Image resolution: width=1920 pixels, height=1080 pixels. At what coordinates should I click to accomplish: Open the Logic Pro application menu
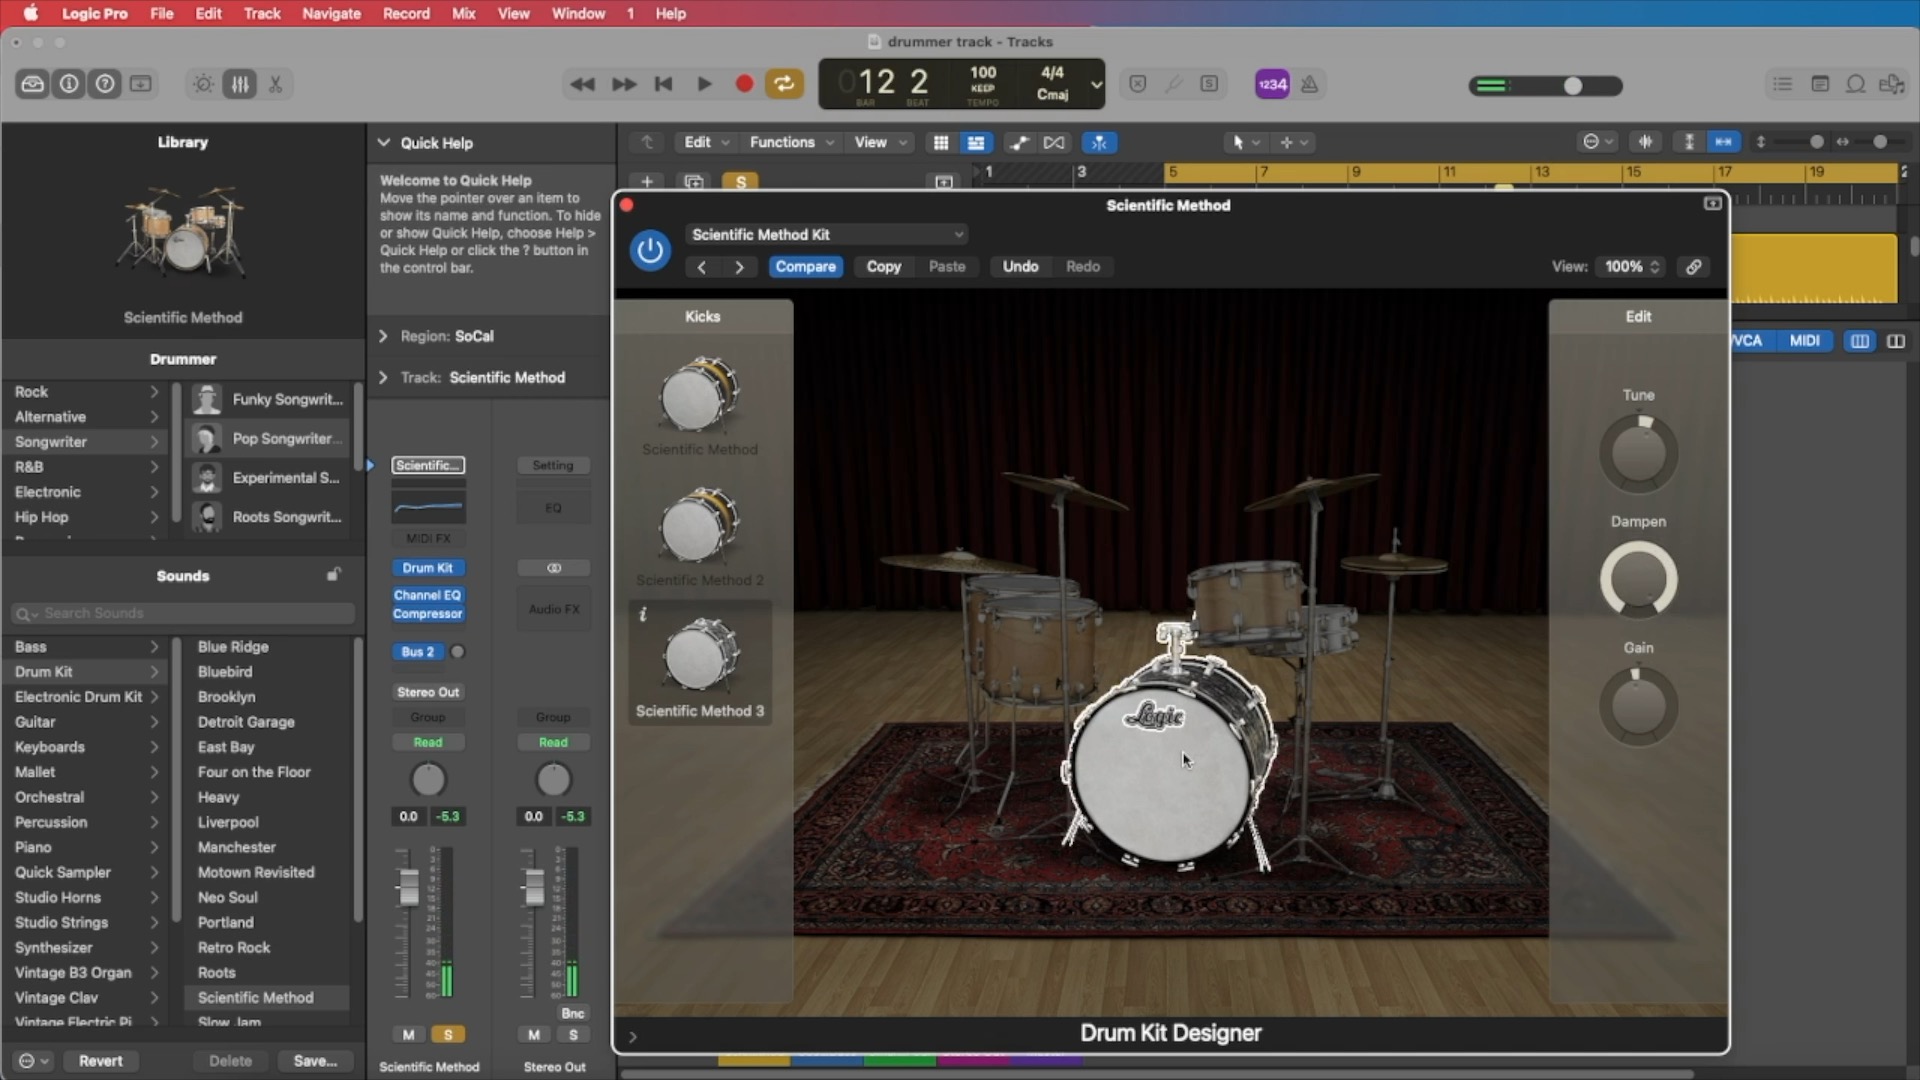click(94, 14)
